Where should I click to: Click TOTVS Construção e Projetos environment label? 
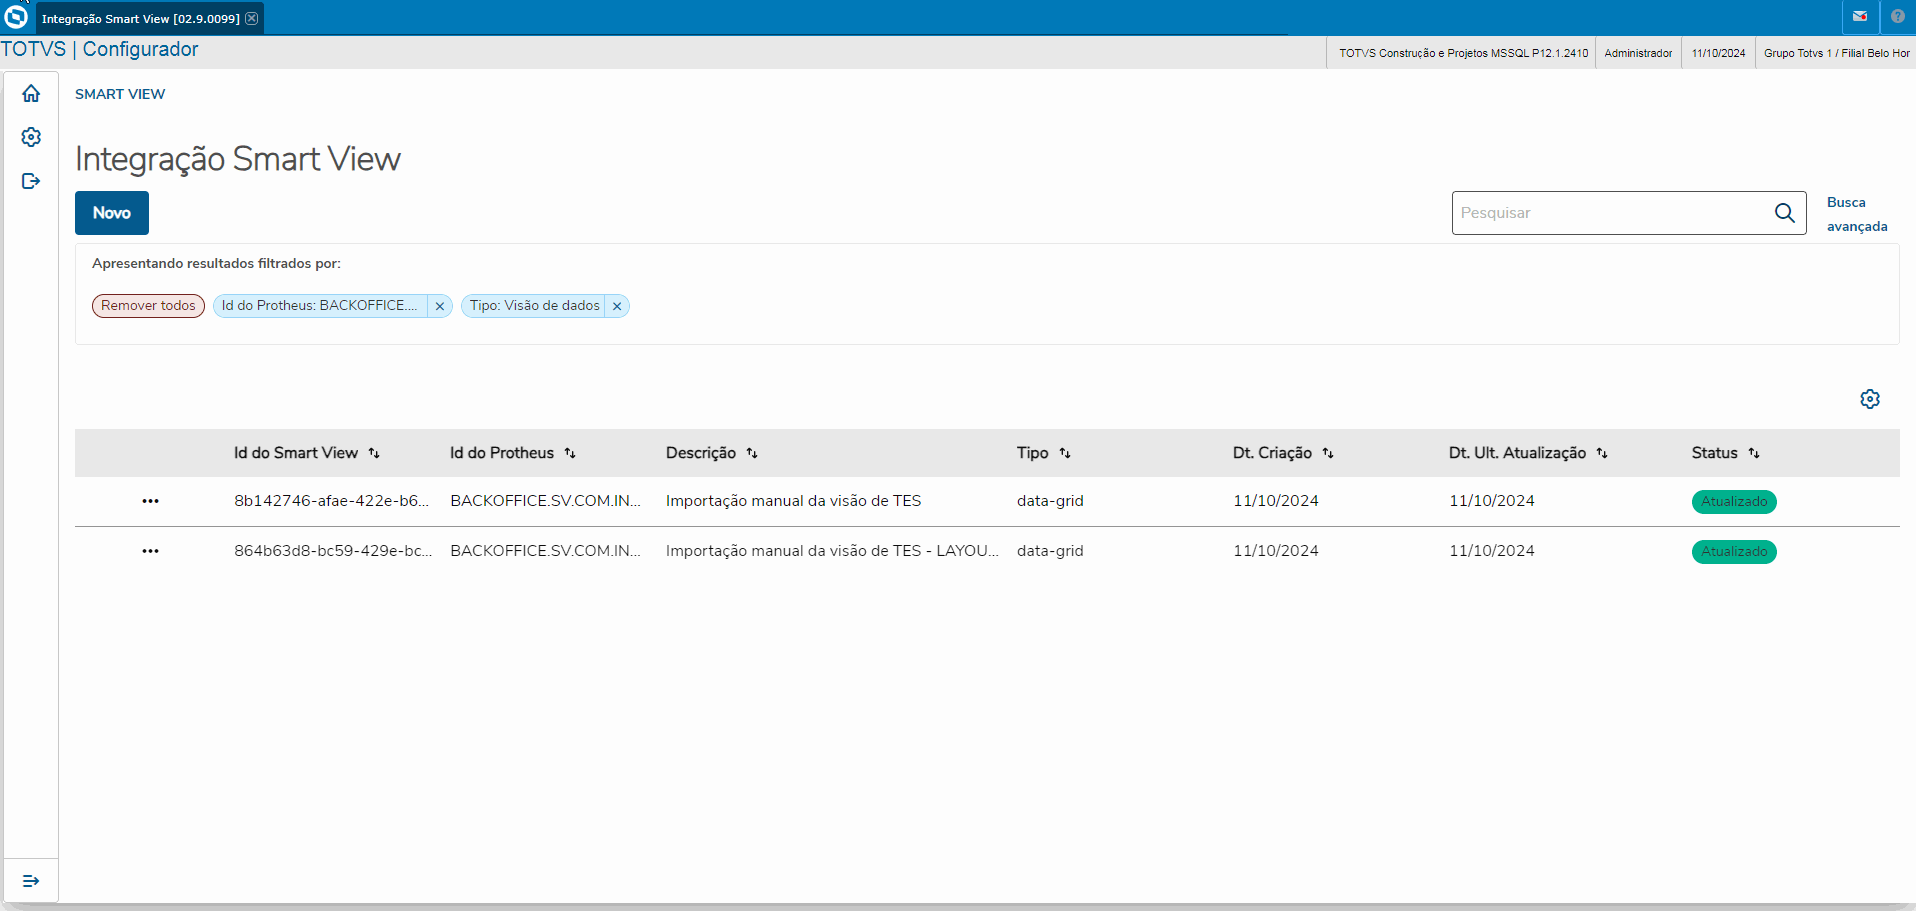point(1464,53)
